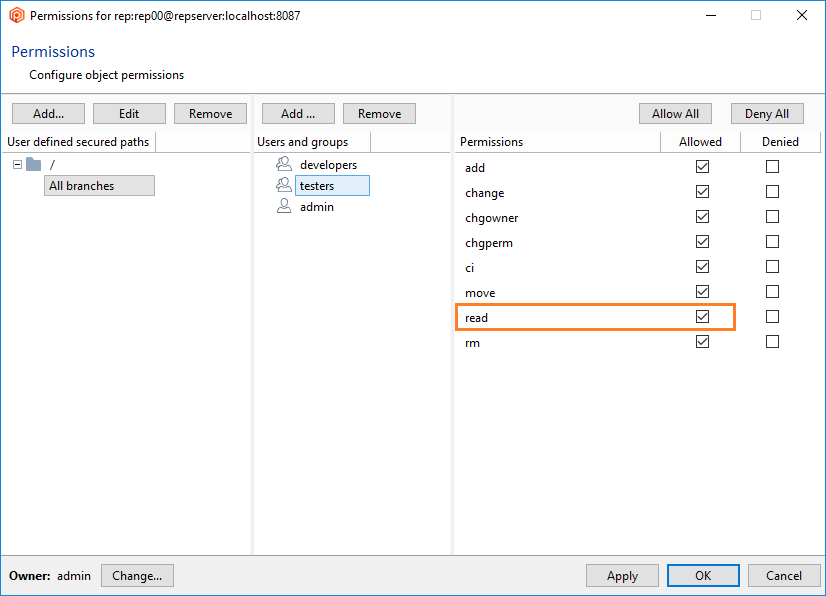The height and width of the screenshot is (596, 826).
Task: Select All branches tree item
Action: [99, 185]
